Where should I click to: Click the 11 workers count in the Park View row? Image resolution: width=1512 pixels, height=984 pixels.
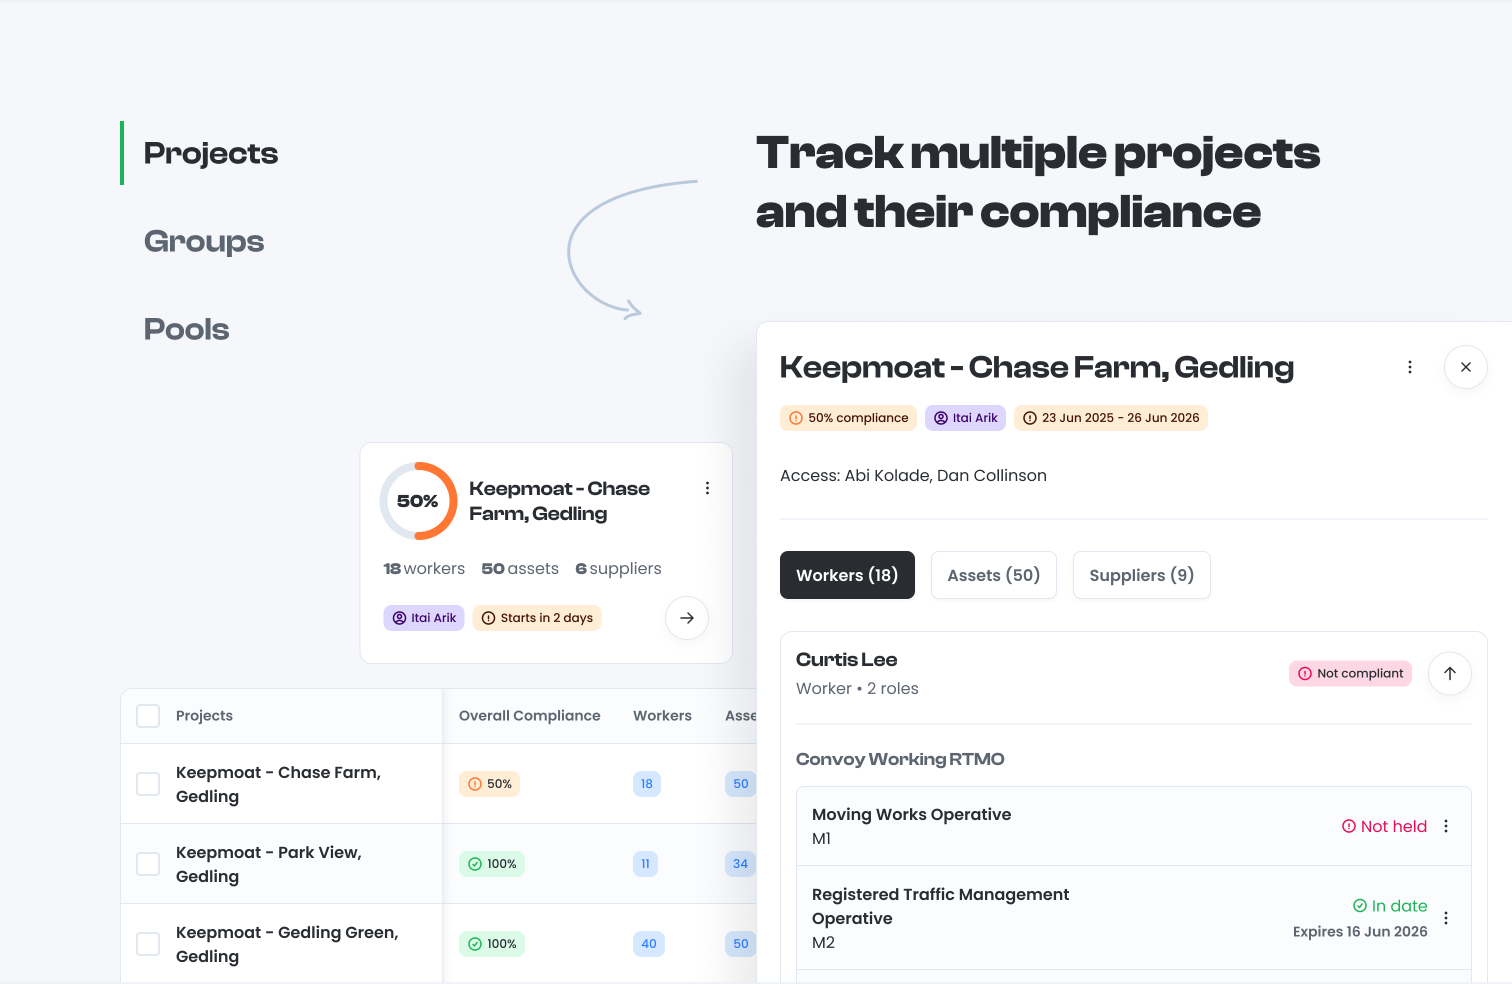645,864
